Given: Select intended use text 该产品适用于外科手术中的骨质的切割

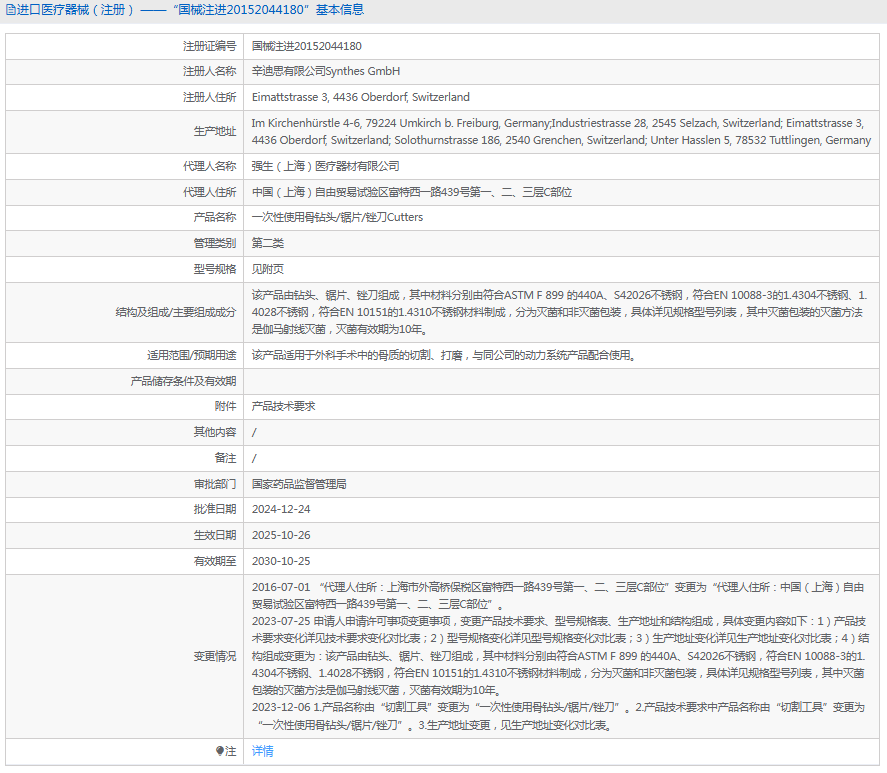Looking at the screenshot, I should tap(444, 355).
